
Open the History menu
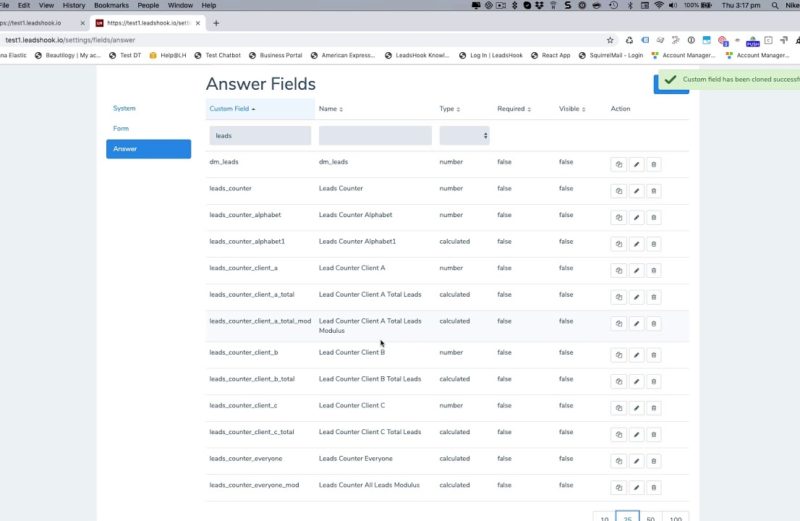tap(73, 5)
